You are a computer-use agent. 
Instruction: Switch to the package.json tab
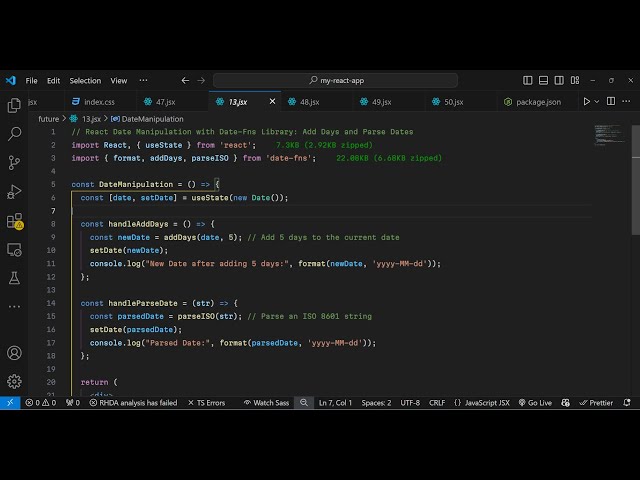tap(538, 102)
